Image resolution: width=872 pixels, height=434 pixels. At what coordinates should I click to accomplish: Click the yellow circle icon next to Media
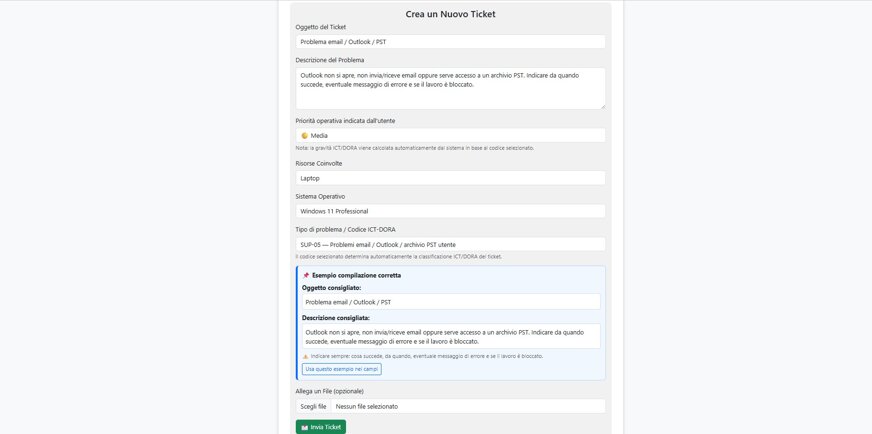coord(304,135)
